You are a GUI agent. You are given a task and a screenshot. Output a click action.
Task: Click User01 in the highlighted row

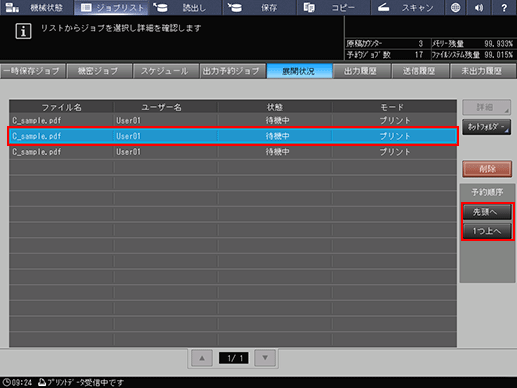click(128, 136)
